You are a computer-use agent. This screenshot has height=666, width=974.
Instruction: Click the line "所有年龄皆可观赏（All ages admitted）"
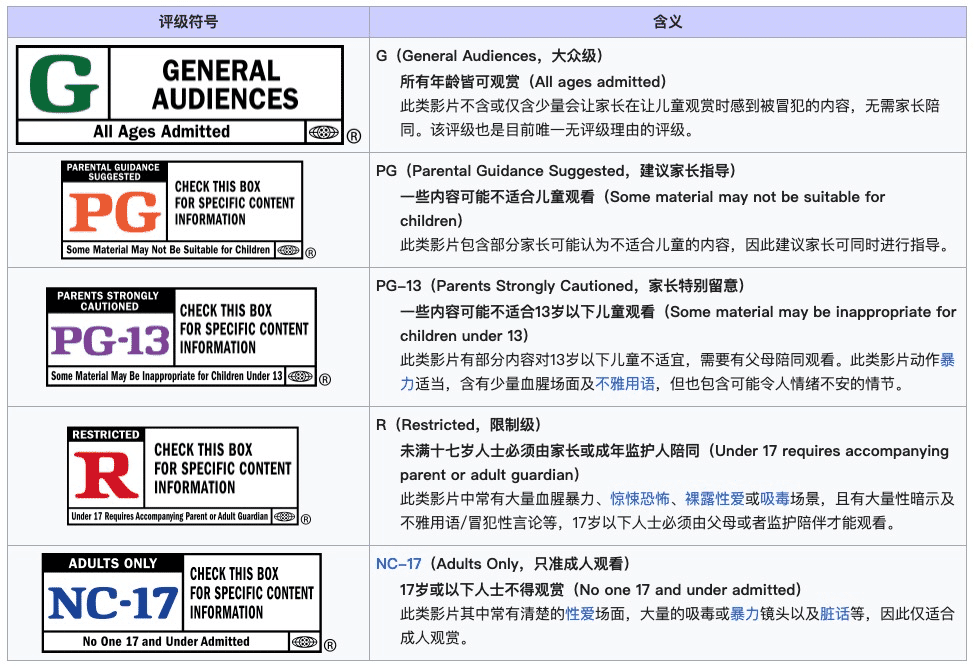pos(534,82)
